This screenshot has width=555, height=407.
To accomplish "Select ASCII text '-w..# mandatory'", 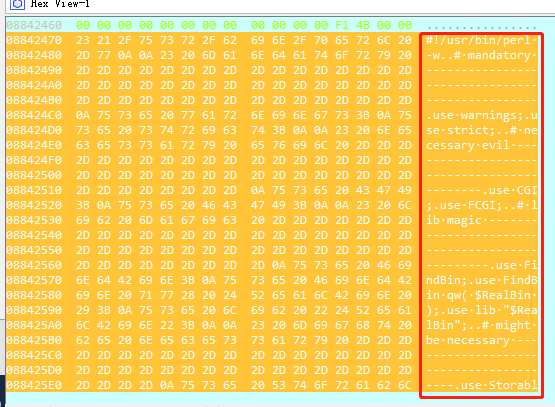I will (478, 55).
